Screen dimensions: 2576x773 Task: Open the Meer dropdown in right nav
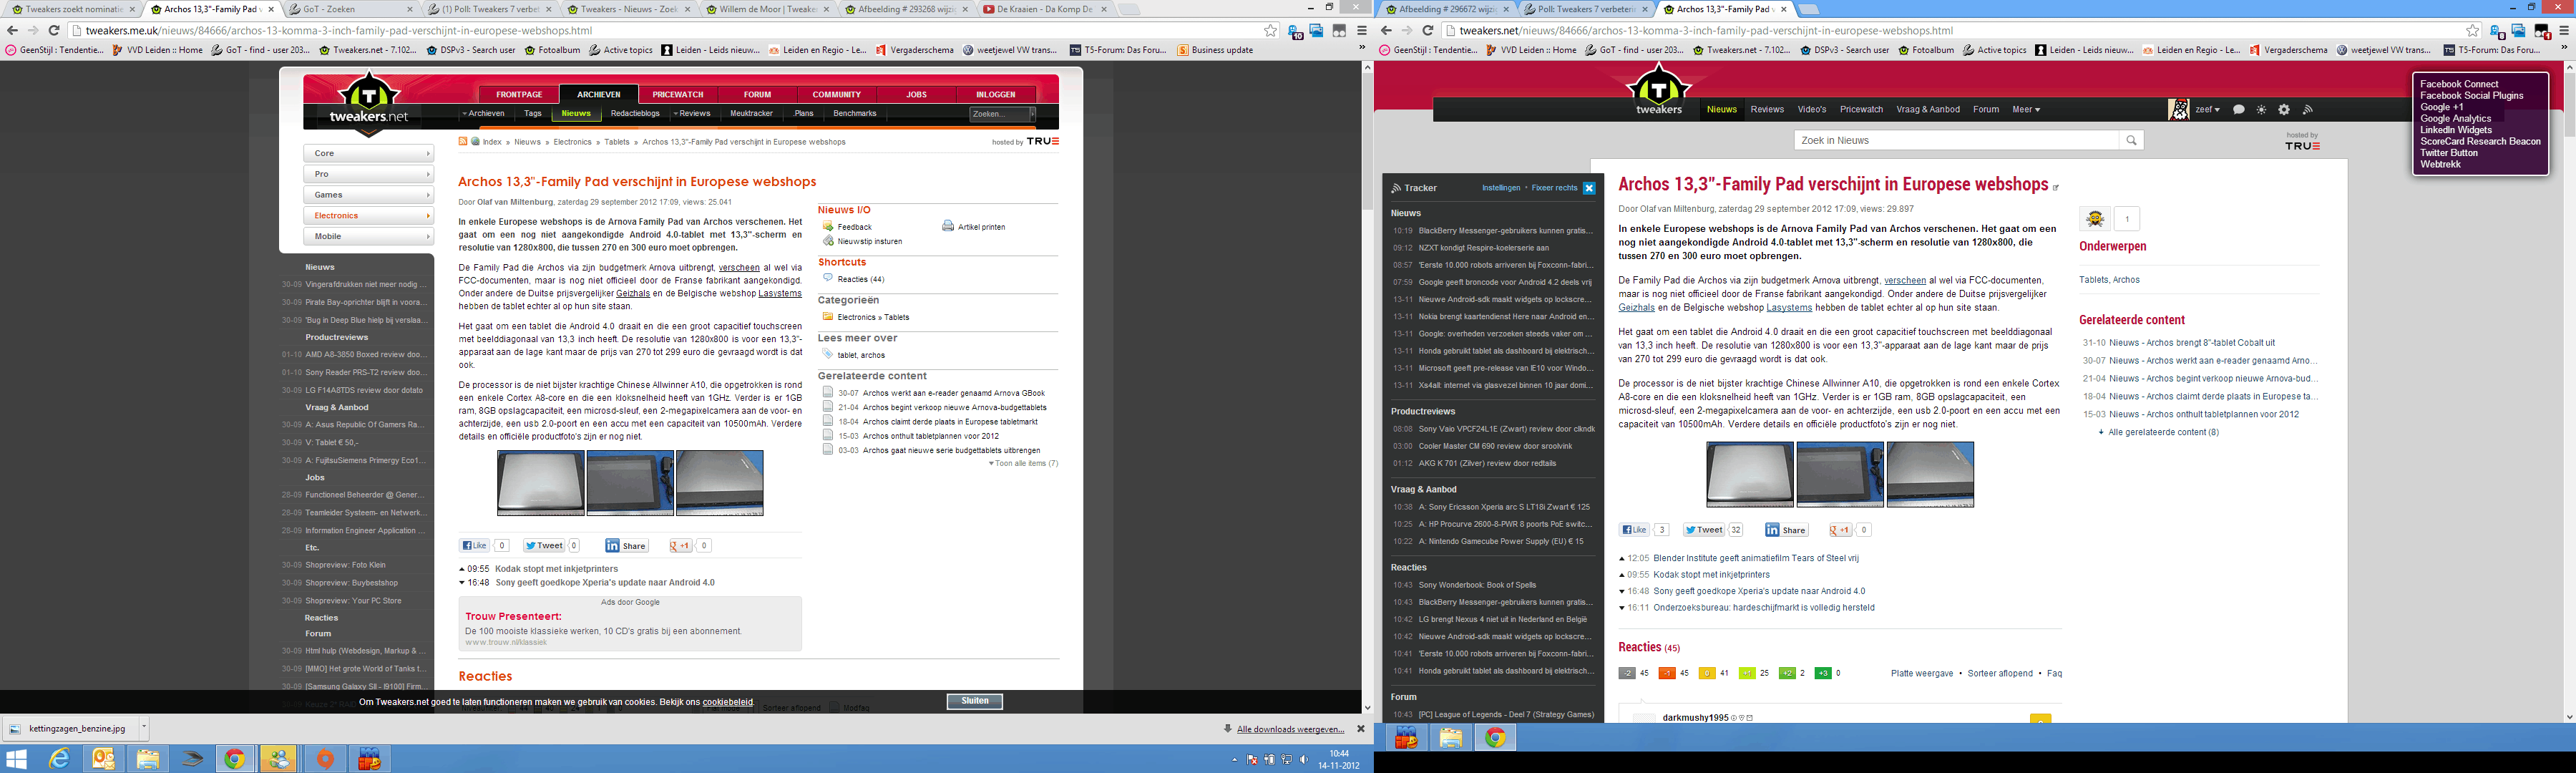[2026, 110]
